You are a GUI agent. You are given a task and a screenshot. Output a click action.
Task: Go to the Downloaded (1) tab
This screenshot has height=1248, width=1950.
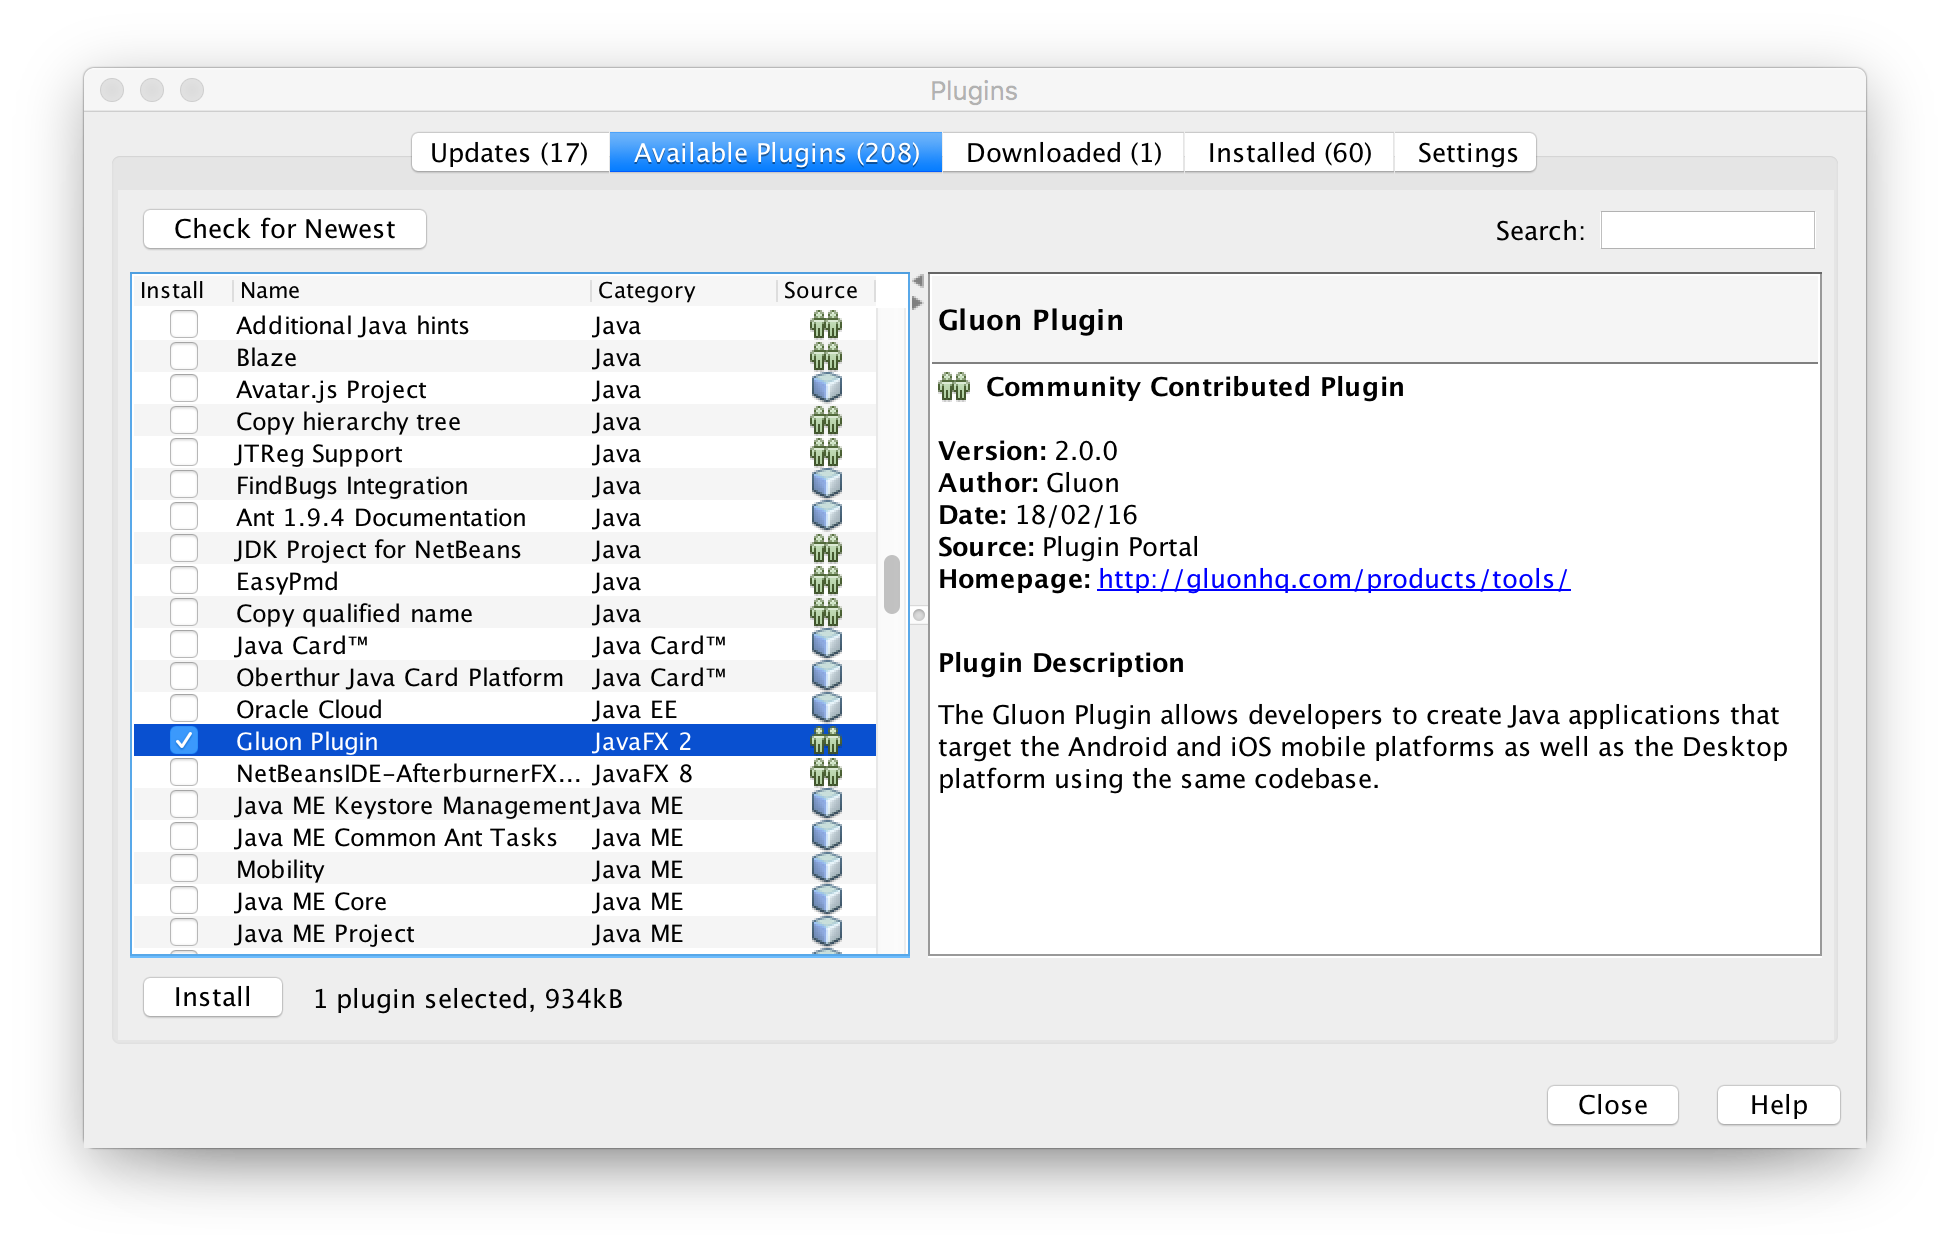1063,152
